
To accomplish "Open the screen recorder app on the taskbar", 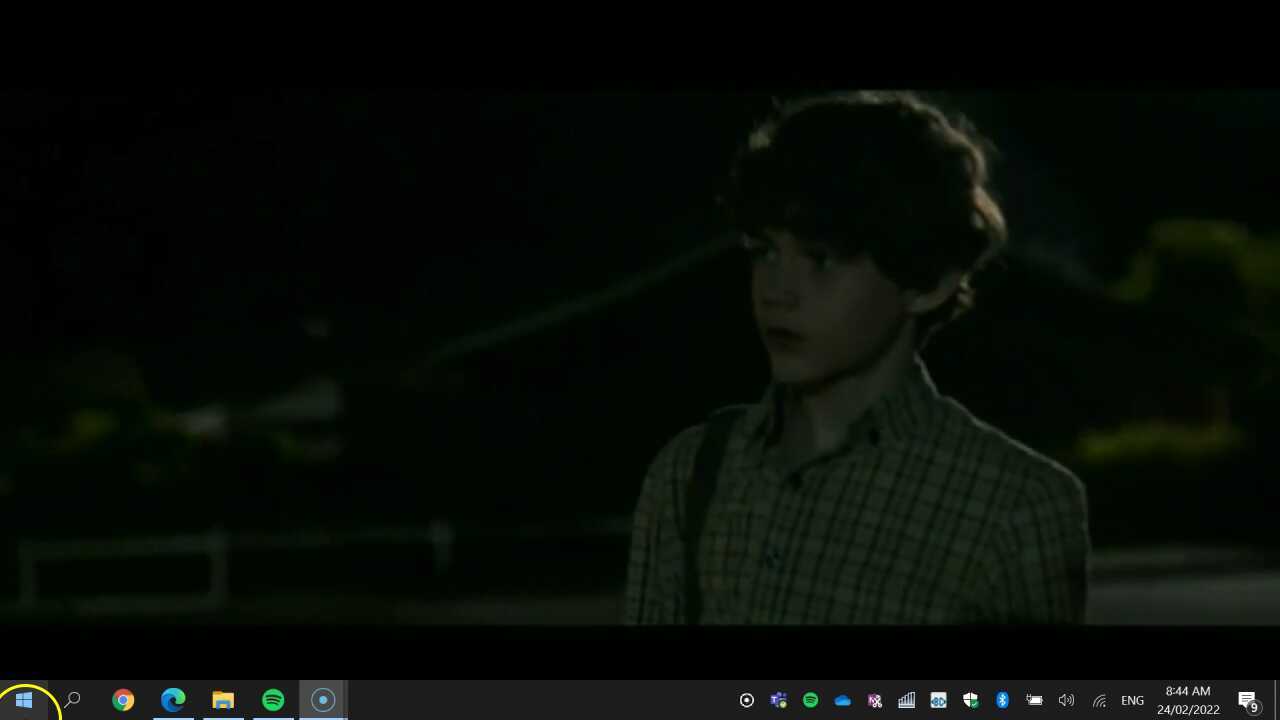I will point(322,699).
